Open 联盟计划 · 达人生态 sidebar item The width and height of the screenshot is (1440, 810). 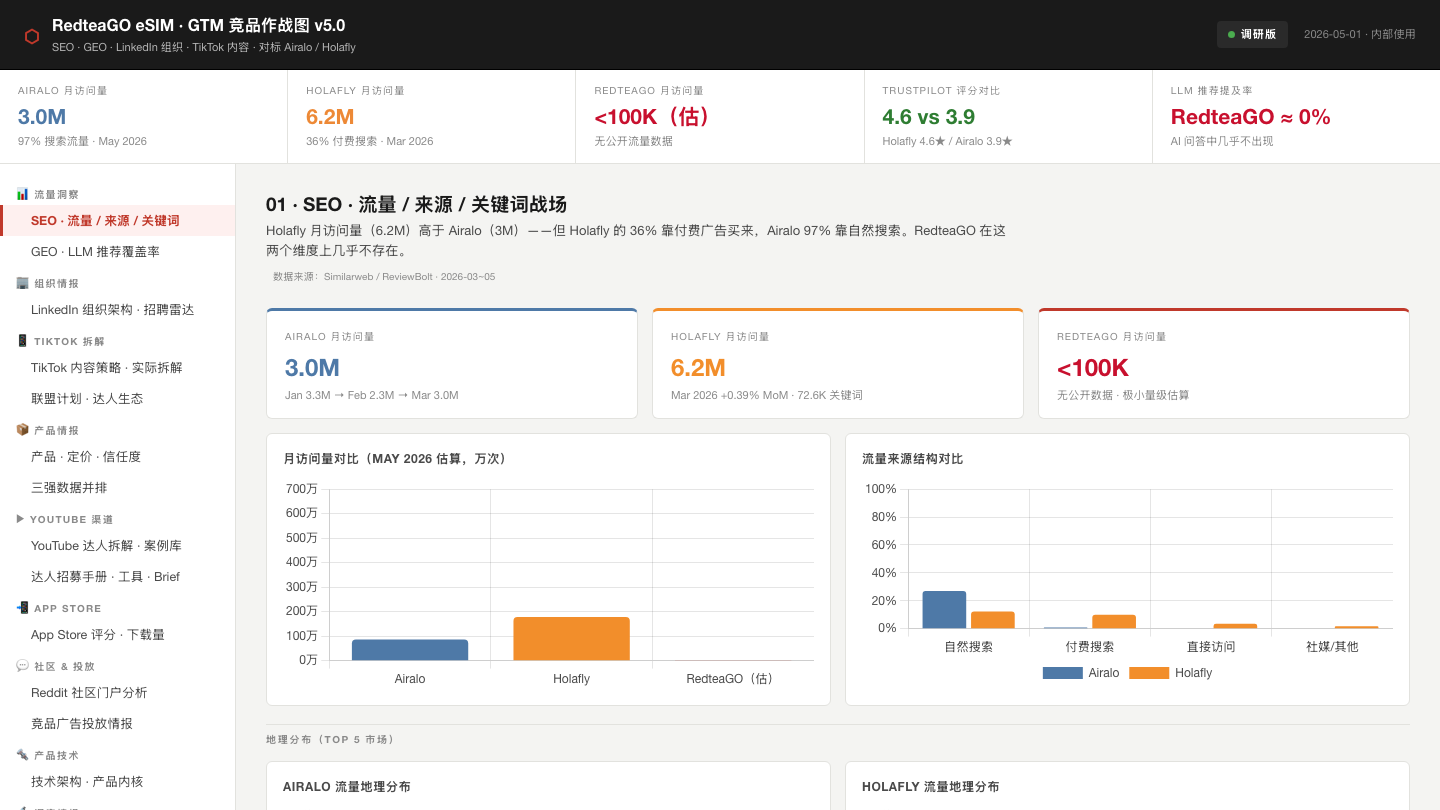pyautogui.click(x=118, y=399)
